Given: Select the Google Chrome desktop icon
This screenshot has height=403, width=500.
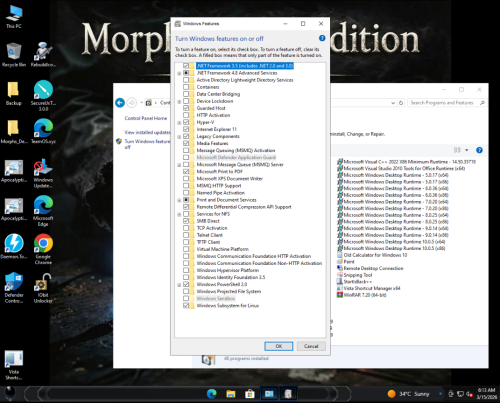Looking at the screenshot, I should 43,249.
